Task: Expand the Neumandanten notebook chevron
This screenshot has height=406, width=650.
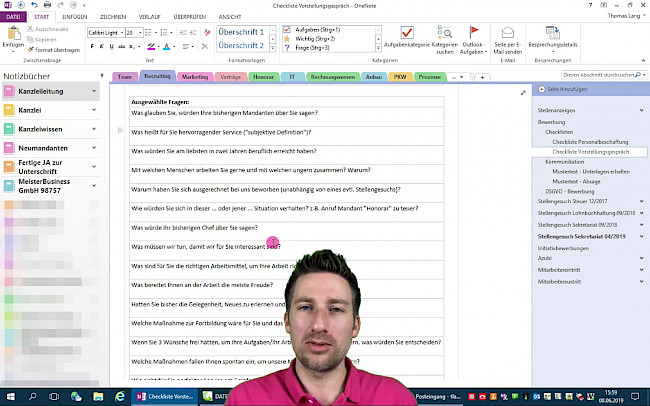Action: (94, 147)
